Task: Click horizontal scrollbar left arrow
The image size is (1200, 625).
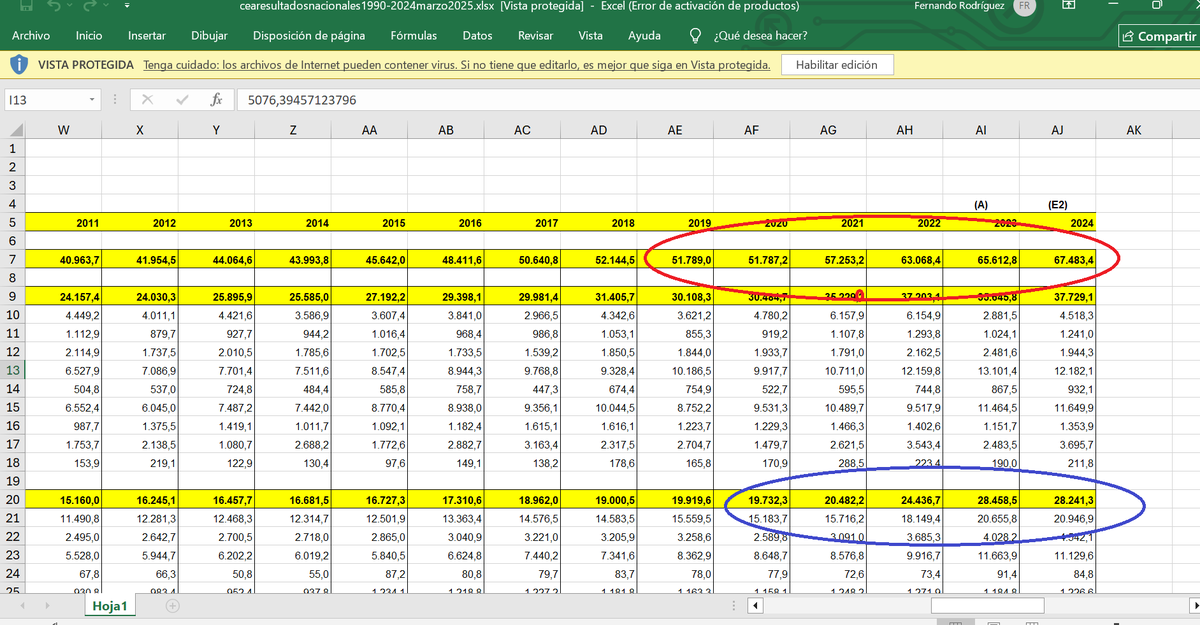Action: pyautogui.click(x=756, y=606)
